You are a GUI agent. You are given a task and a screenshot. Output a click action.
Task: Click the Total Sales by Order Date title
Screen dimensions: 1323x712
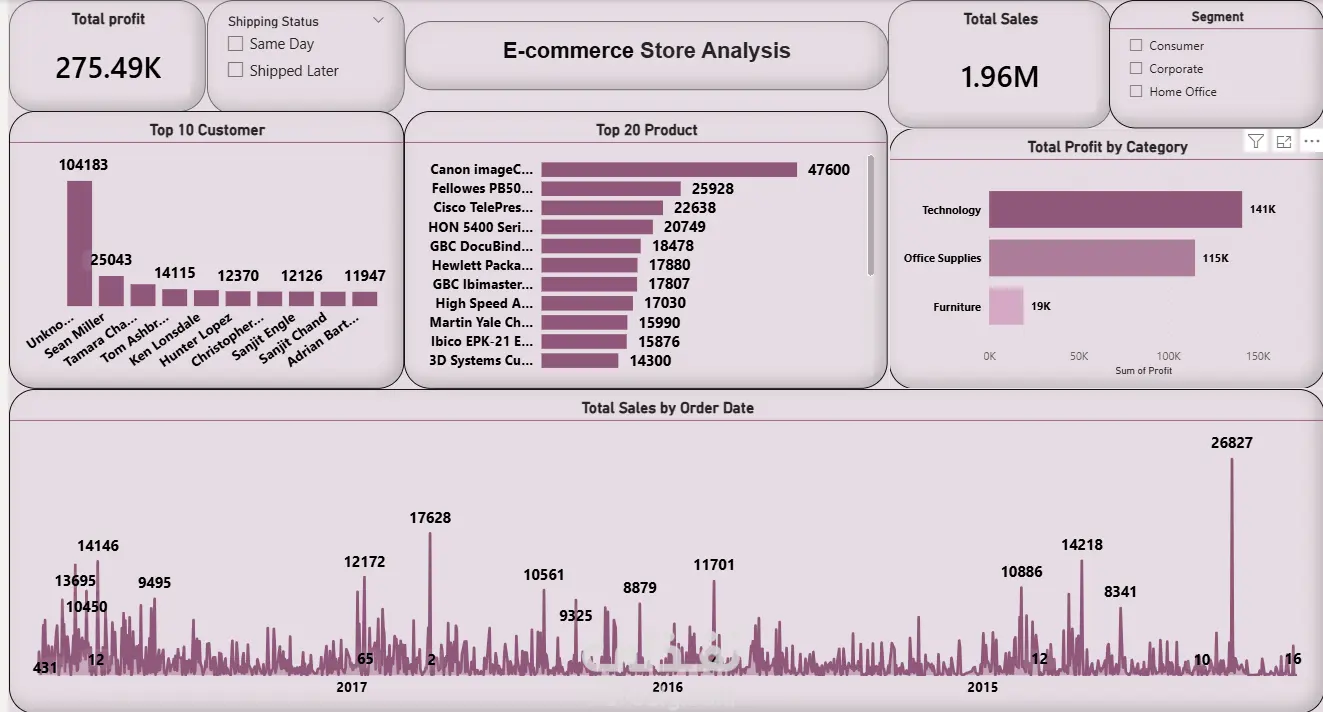point(667,408)
